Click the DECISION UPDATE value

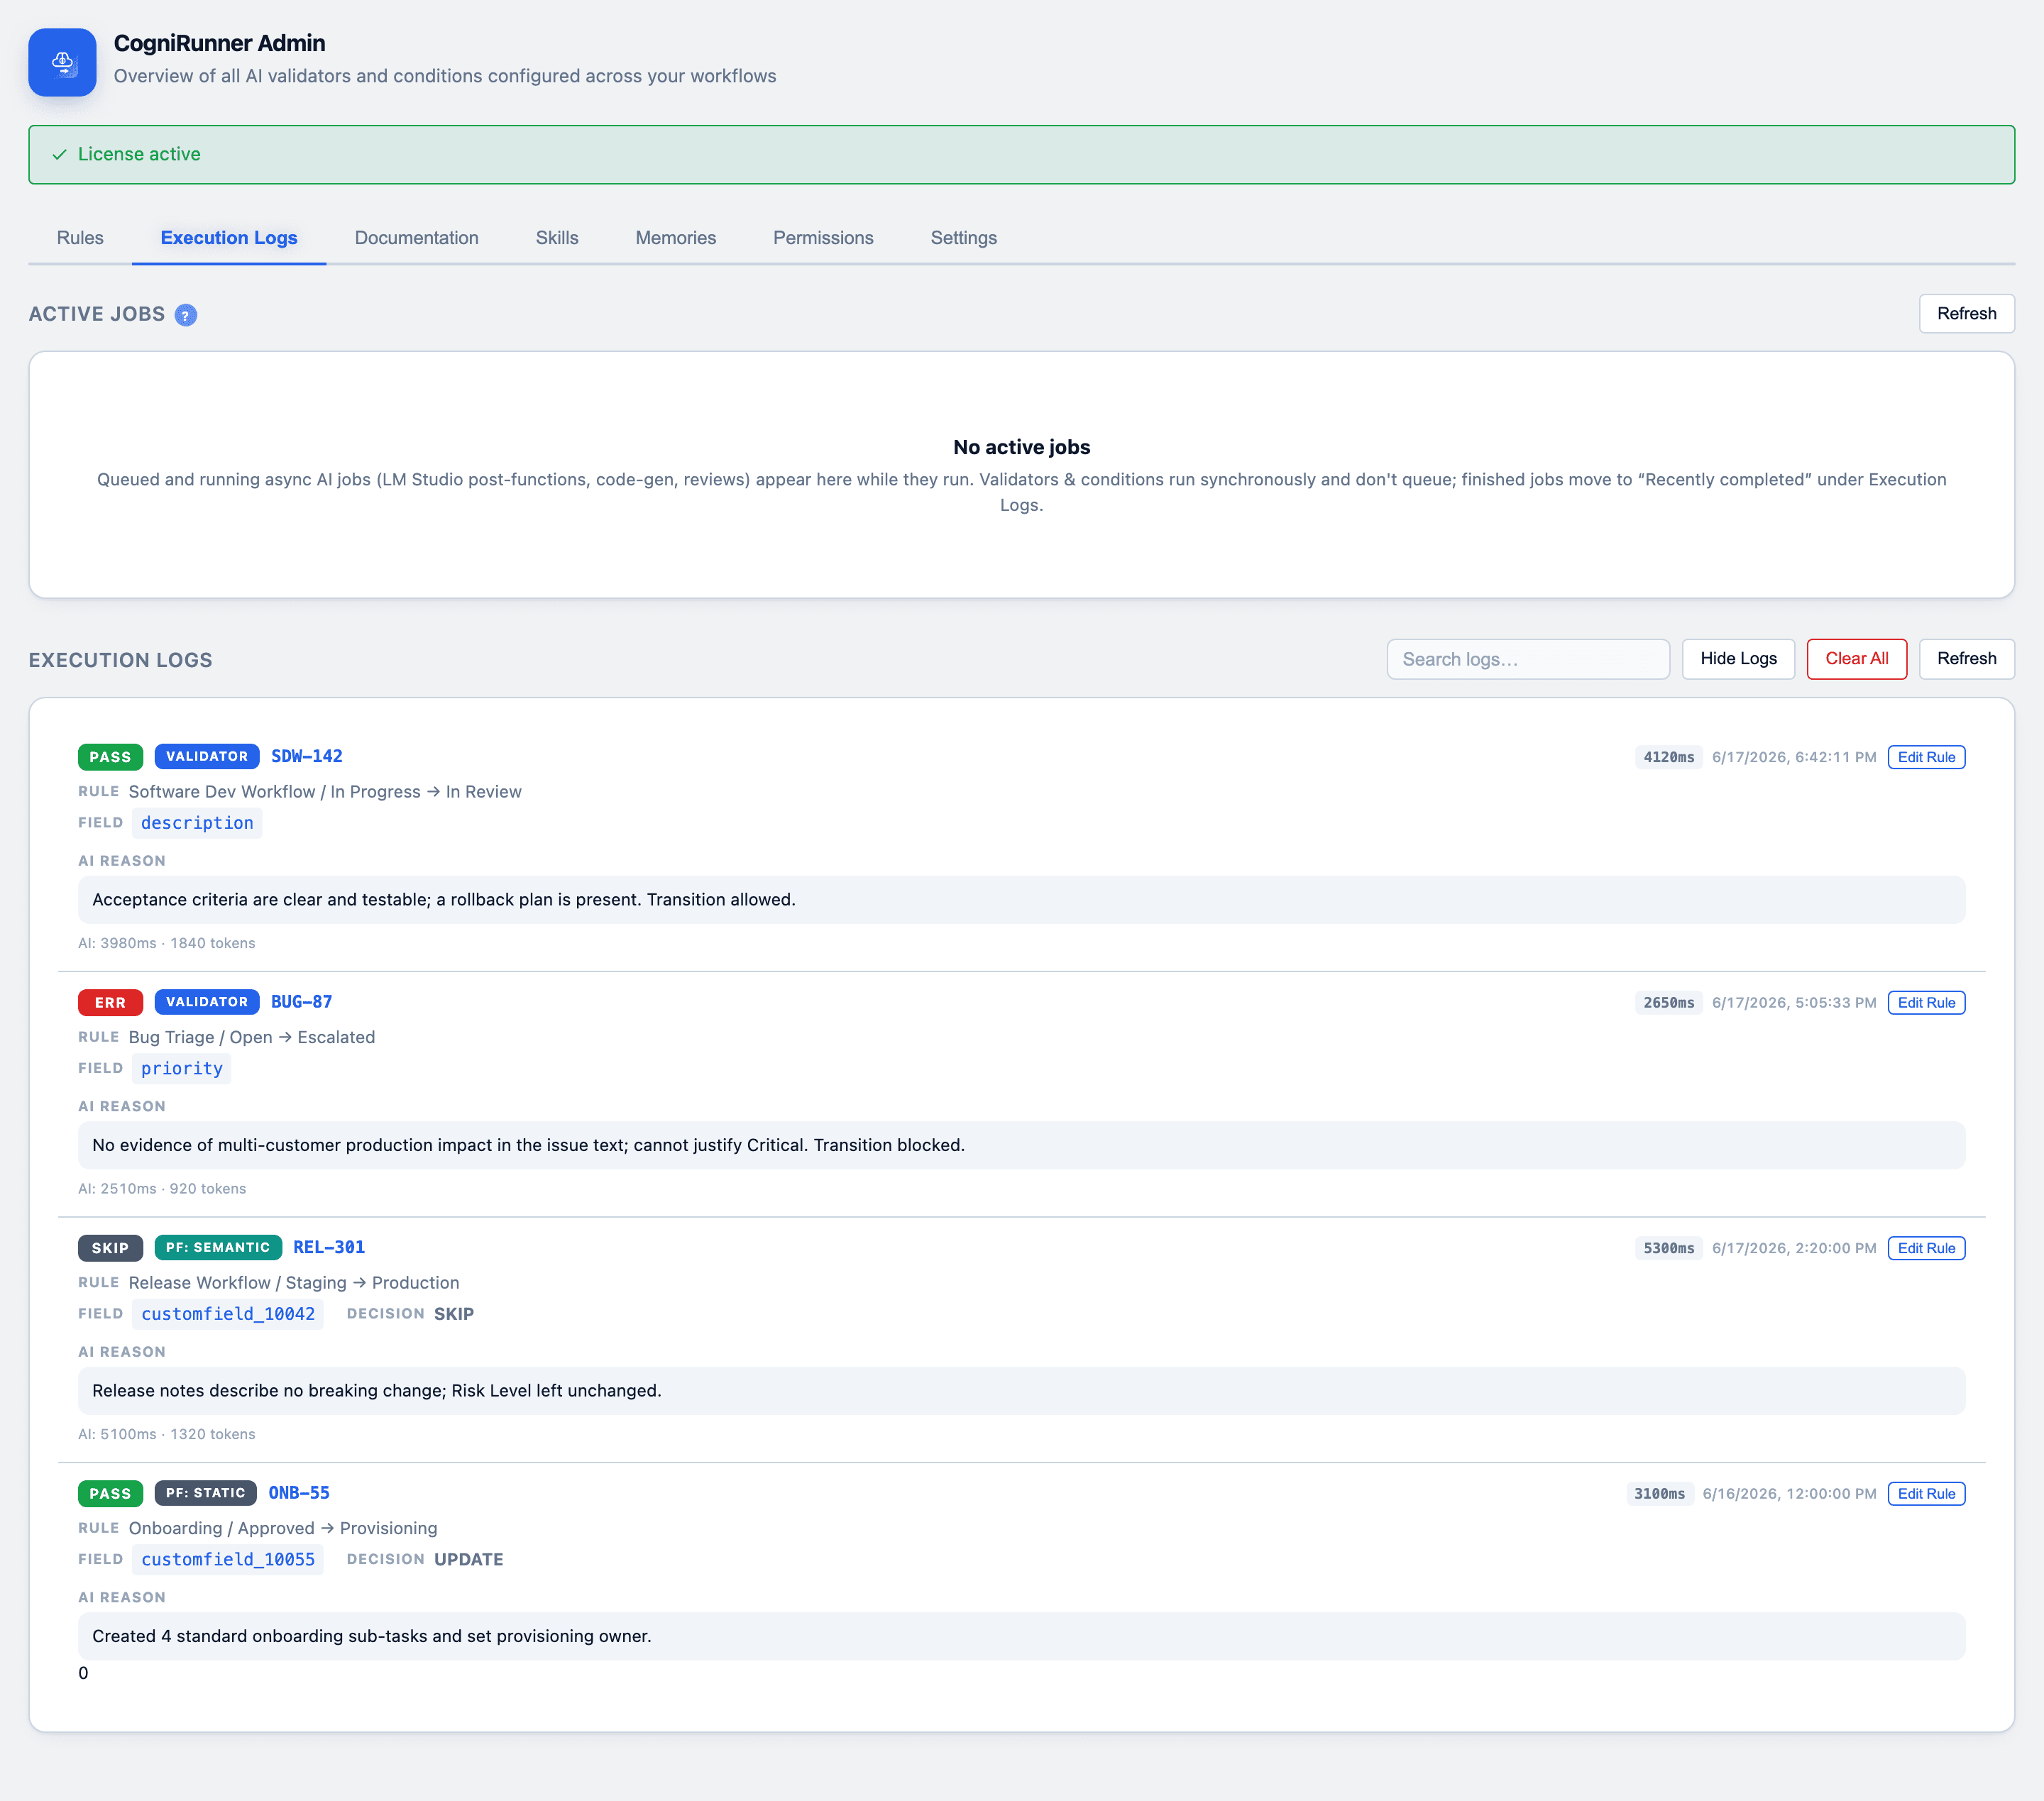468,1560
